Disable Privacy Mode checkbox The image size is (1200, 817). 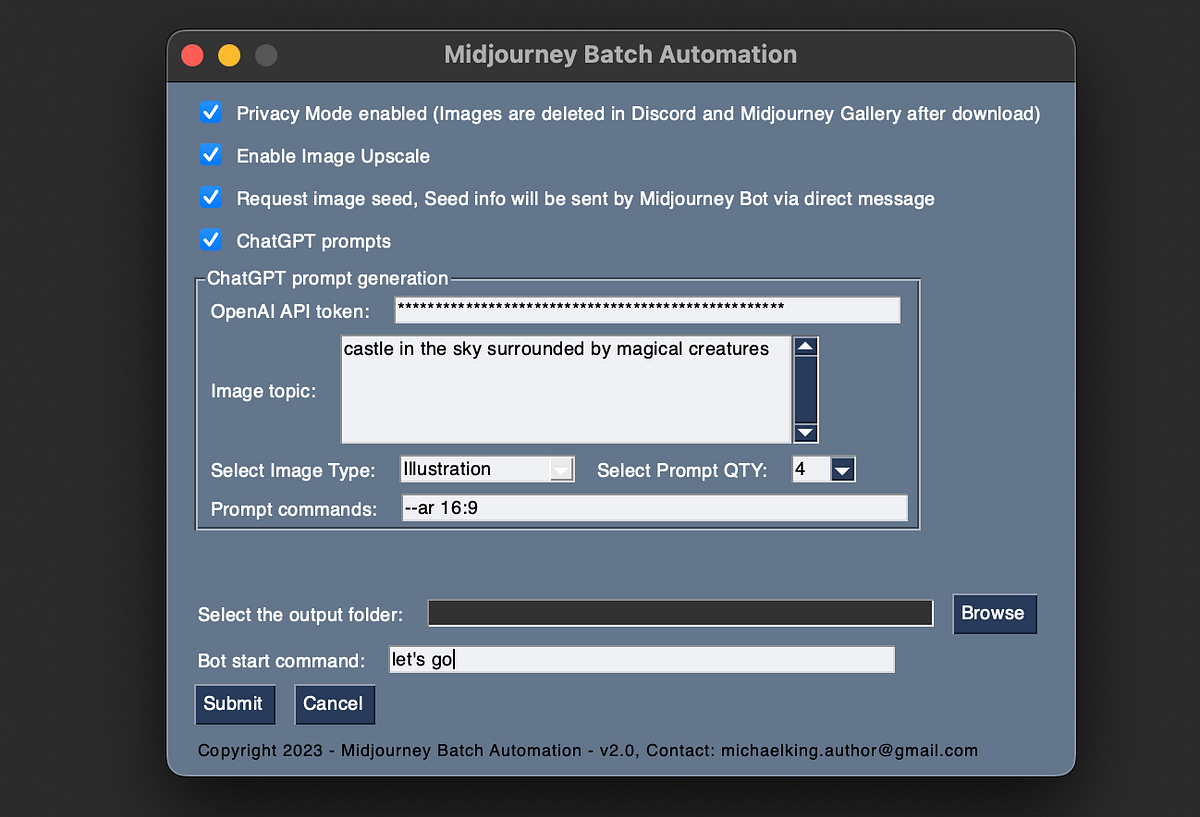coord(210,113)
